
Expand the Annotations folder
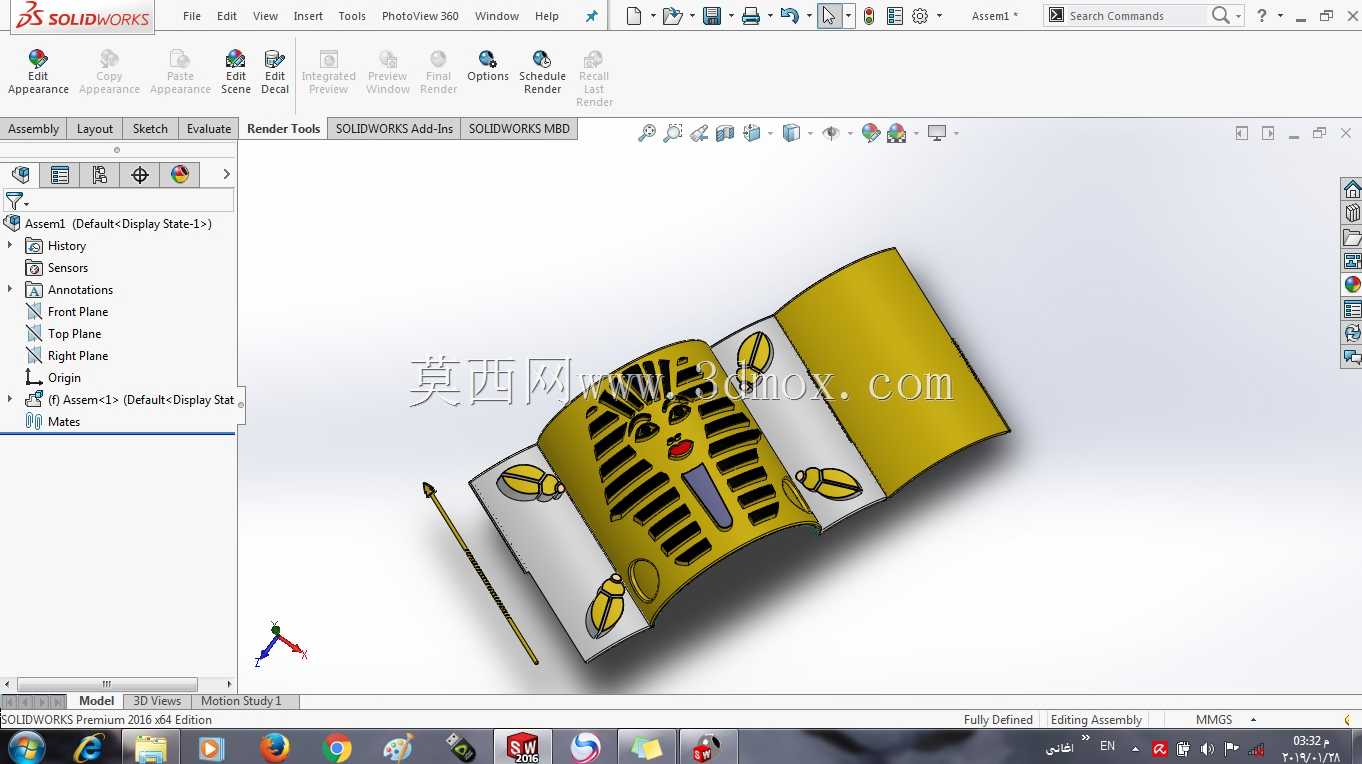10,289
